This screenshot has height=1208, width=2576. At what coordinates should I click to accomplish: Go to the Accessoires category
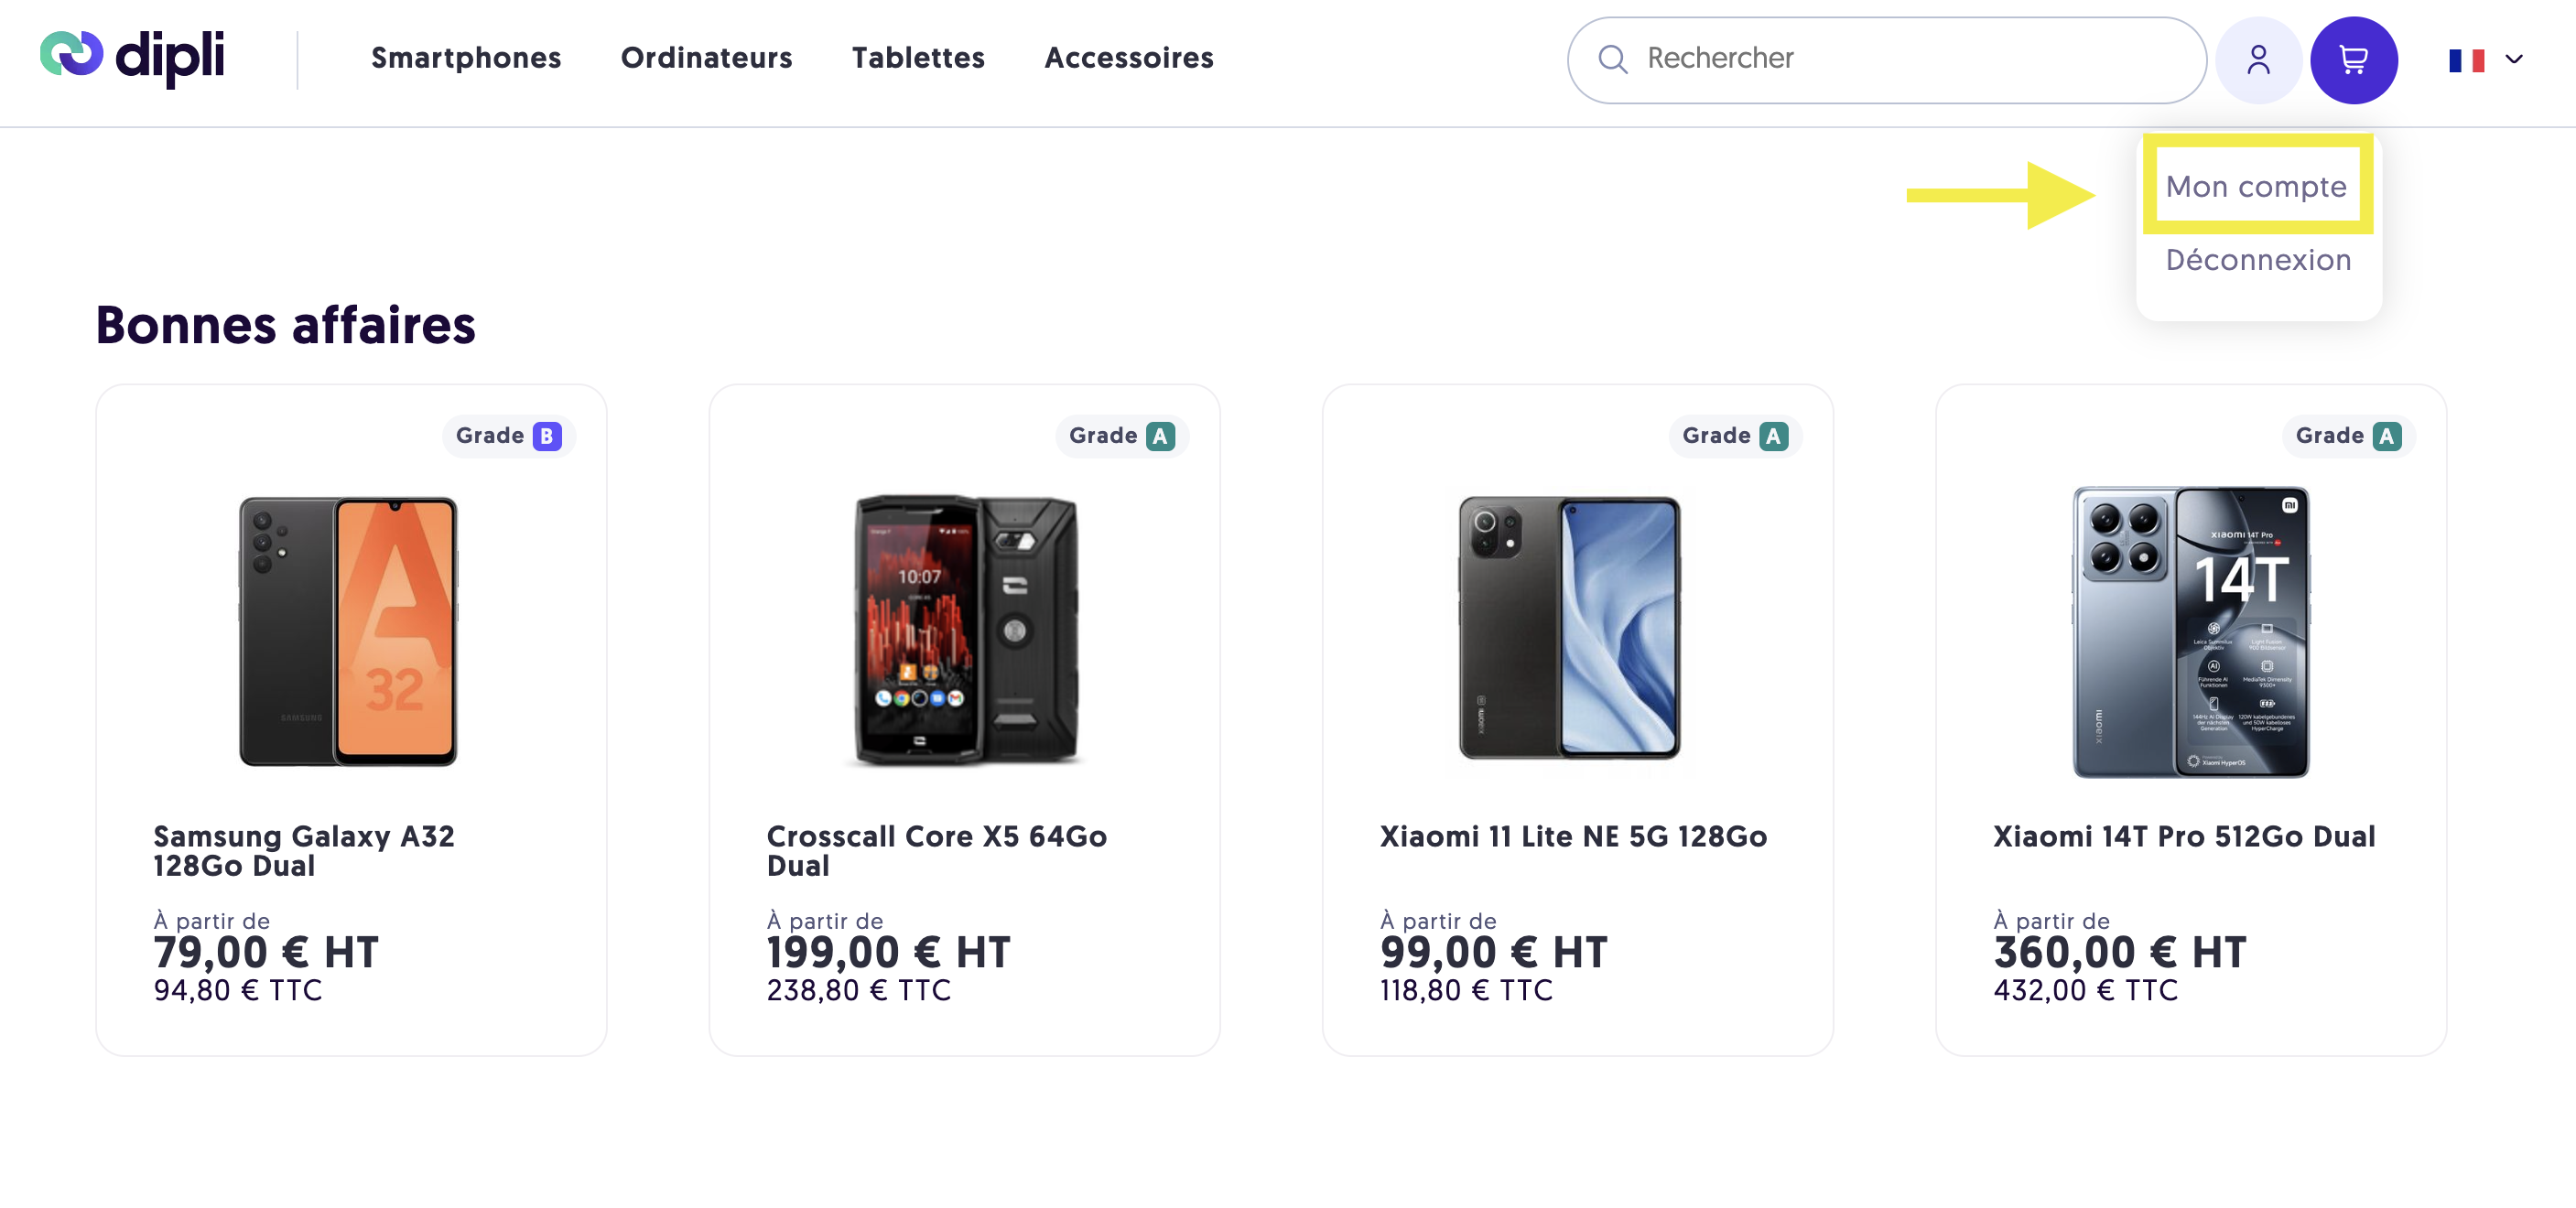pyautogui.click(x=1129, y=58)
